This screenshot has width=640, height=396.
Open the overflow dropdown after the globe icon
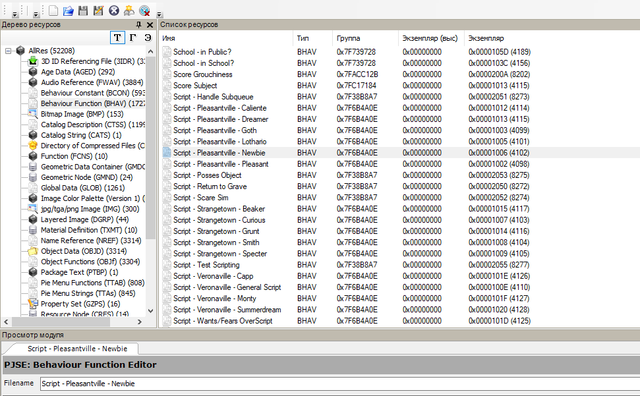pos(159,14)
